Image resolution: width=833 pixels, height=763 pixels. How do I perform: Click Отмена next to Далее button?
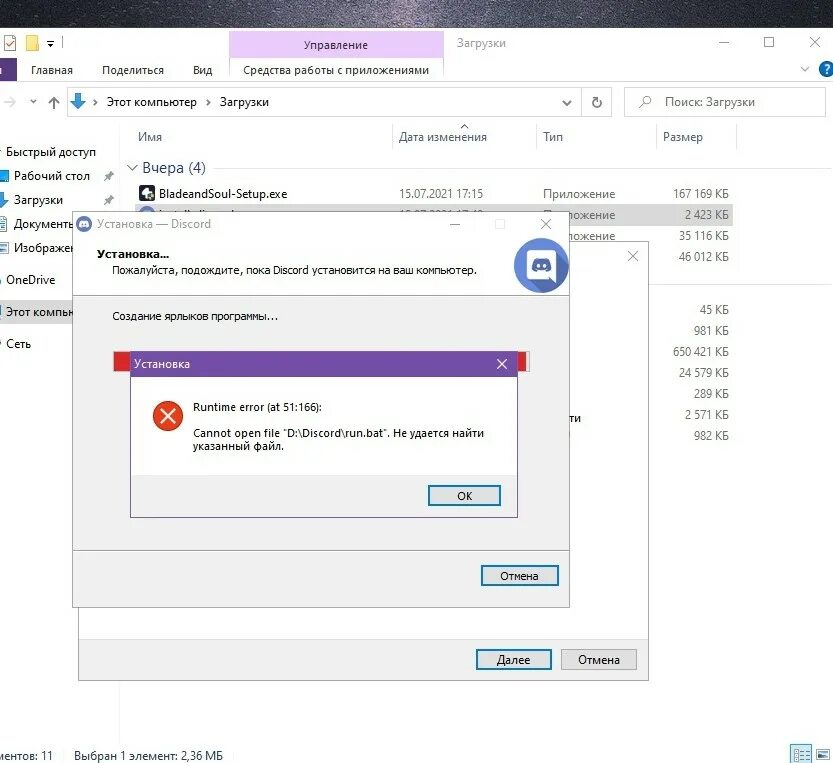click(x=599, y=659)
